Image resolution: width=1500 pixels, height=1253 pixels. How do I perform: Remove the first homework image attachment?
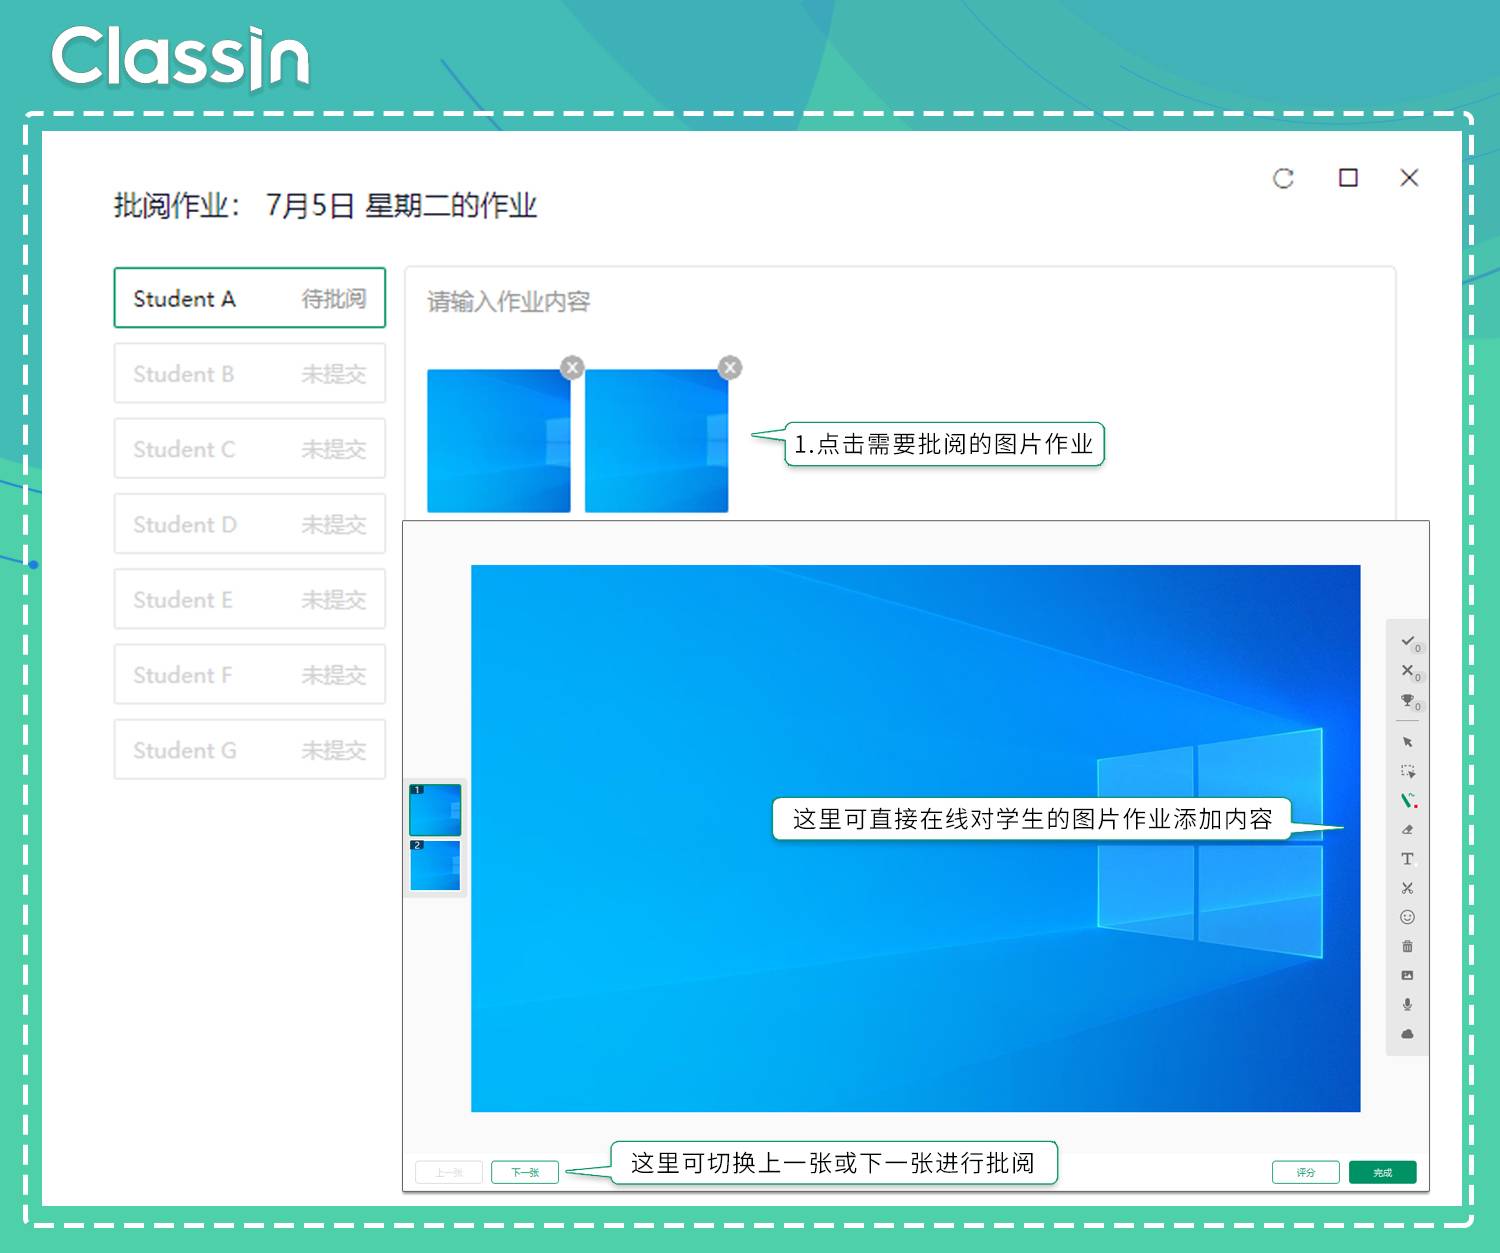tap(572, 367)
